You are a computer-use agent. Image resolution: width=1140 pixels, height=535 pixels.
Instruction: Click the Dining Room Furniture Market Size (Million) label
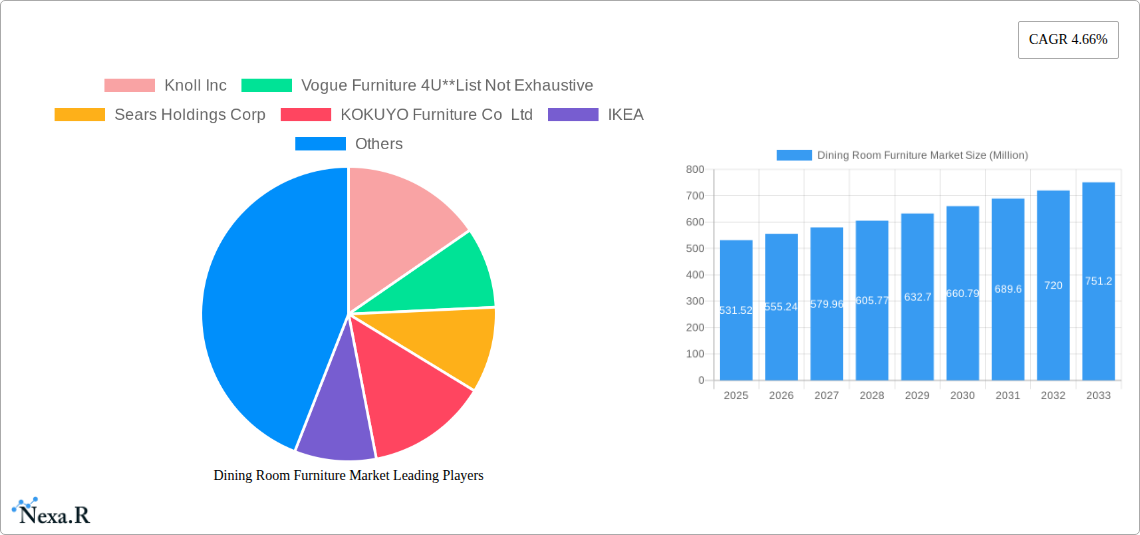click(923, 156)
